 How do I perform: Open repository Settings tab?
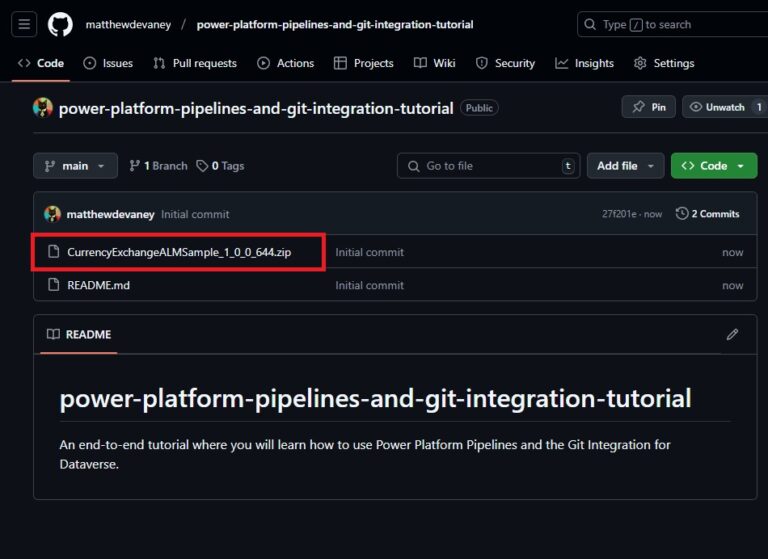point(664,63)
